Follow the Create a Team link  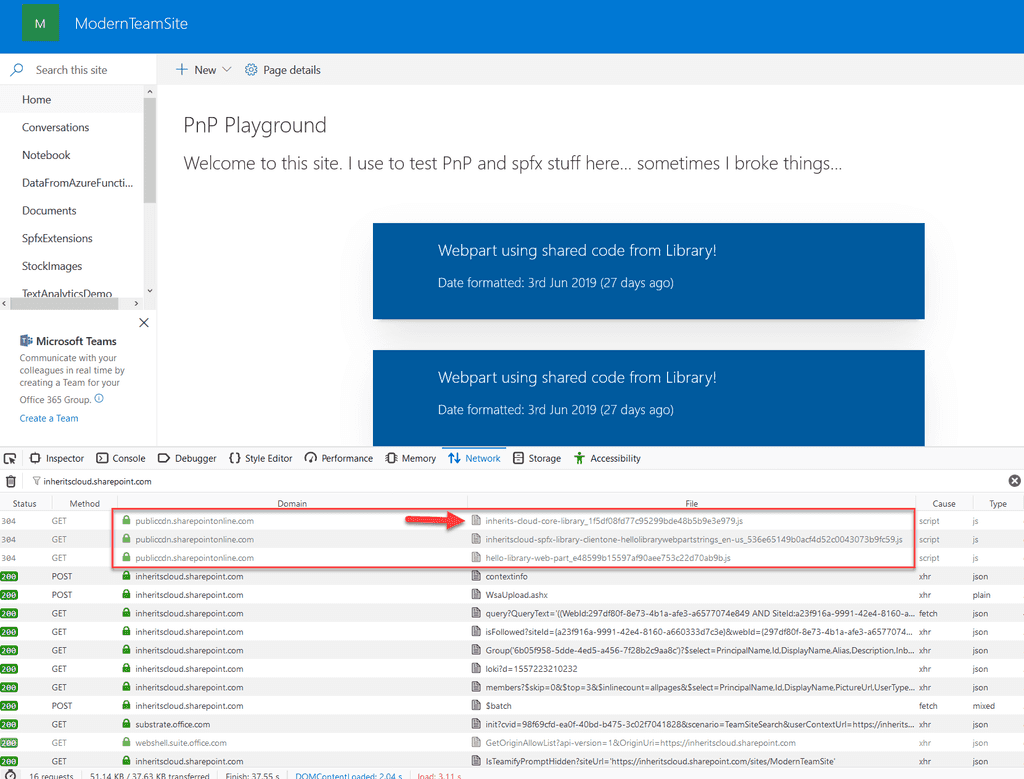pos(49,418)
